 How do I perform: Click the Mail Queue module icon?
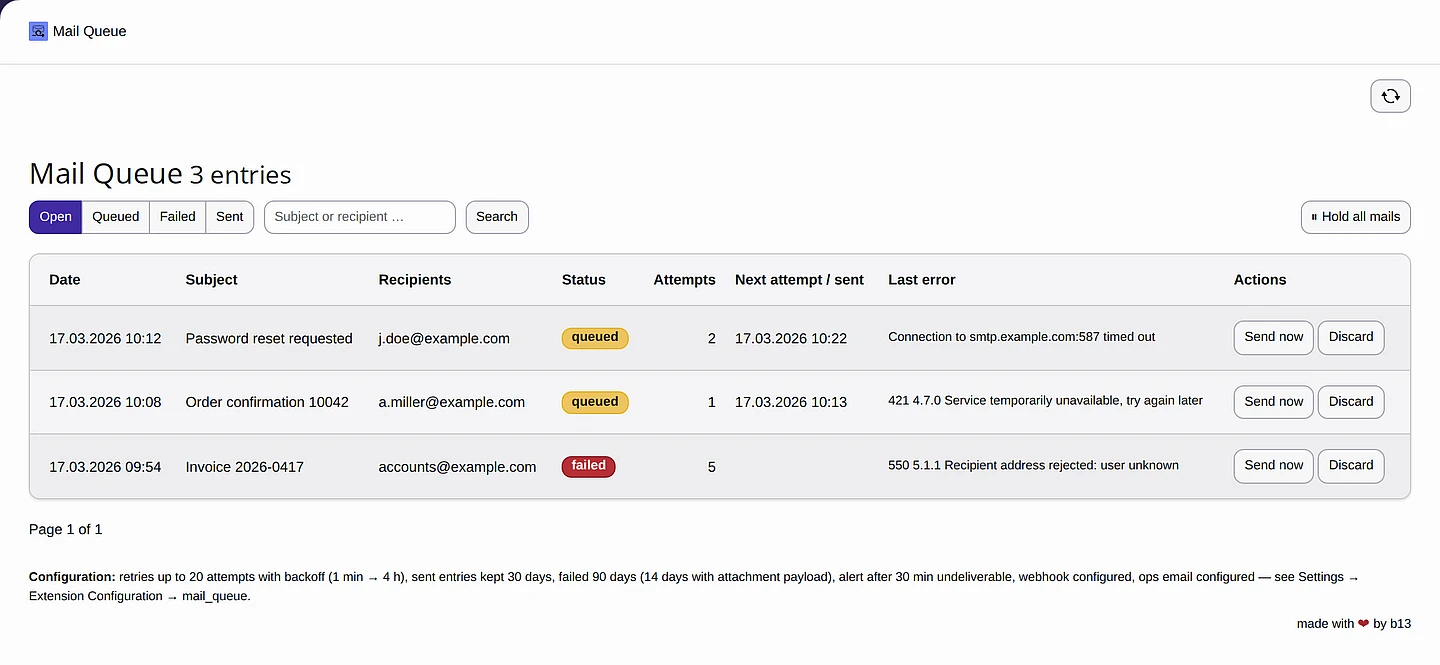pos(38,31)
